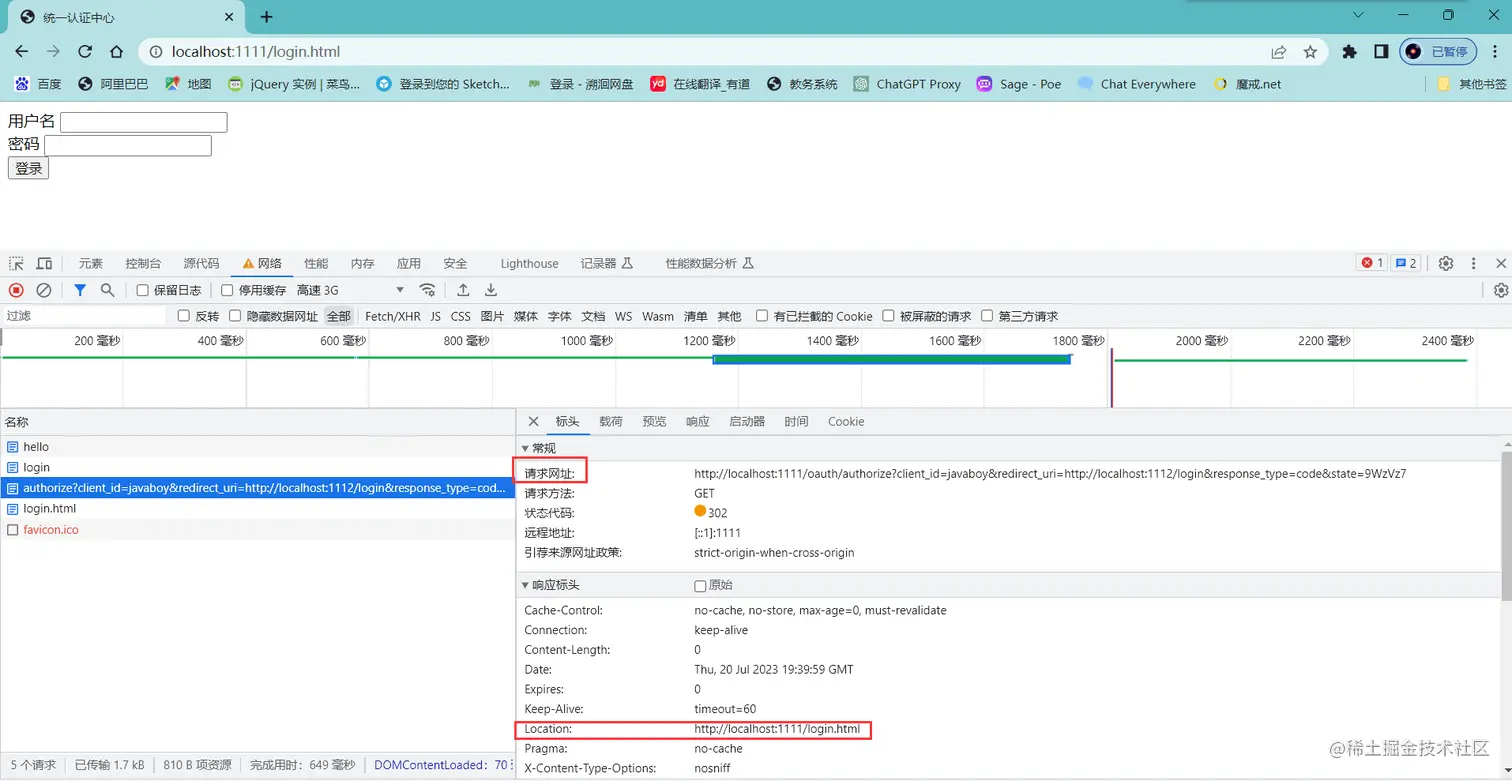Open network panel settings gear
Screen dimensions: 1512x781
(x=1501, y=290)
